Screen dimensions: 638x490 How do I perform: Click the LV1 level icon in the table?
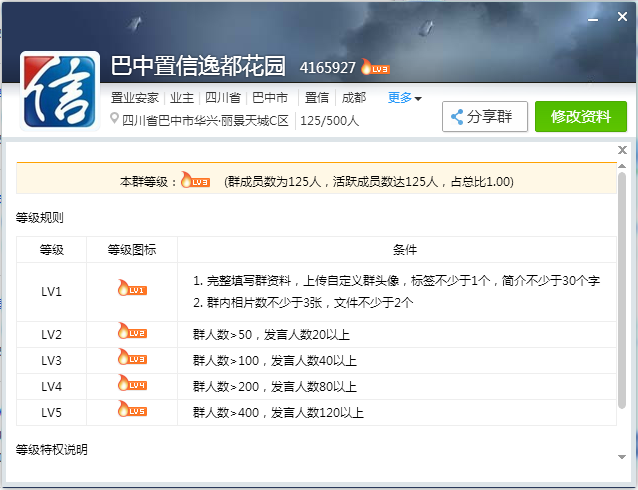(132, 290)
